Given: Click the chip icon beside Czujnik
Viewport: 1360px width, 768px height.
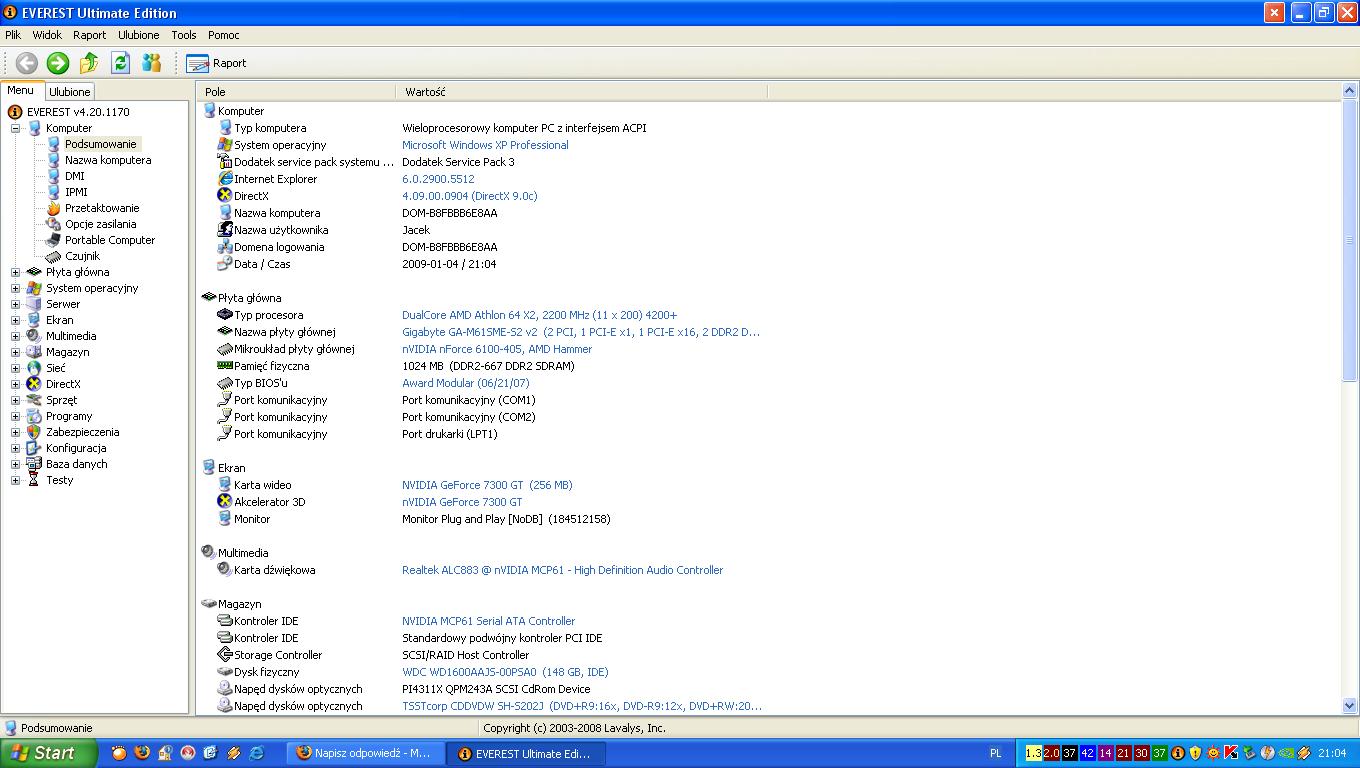Looking at the screenshot, I should tap(54, 256).
